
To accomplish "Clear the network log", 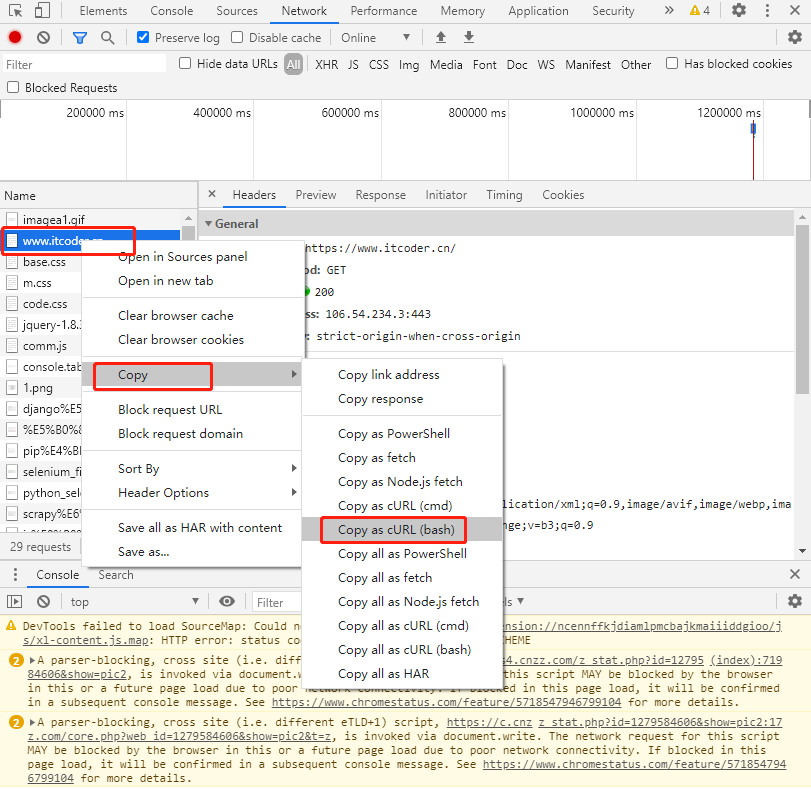I will [x=43, y=37].
